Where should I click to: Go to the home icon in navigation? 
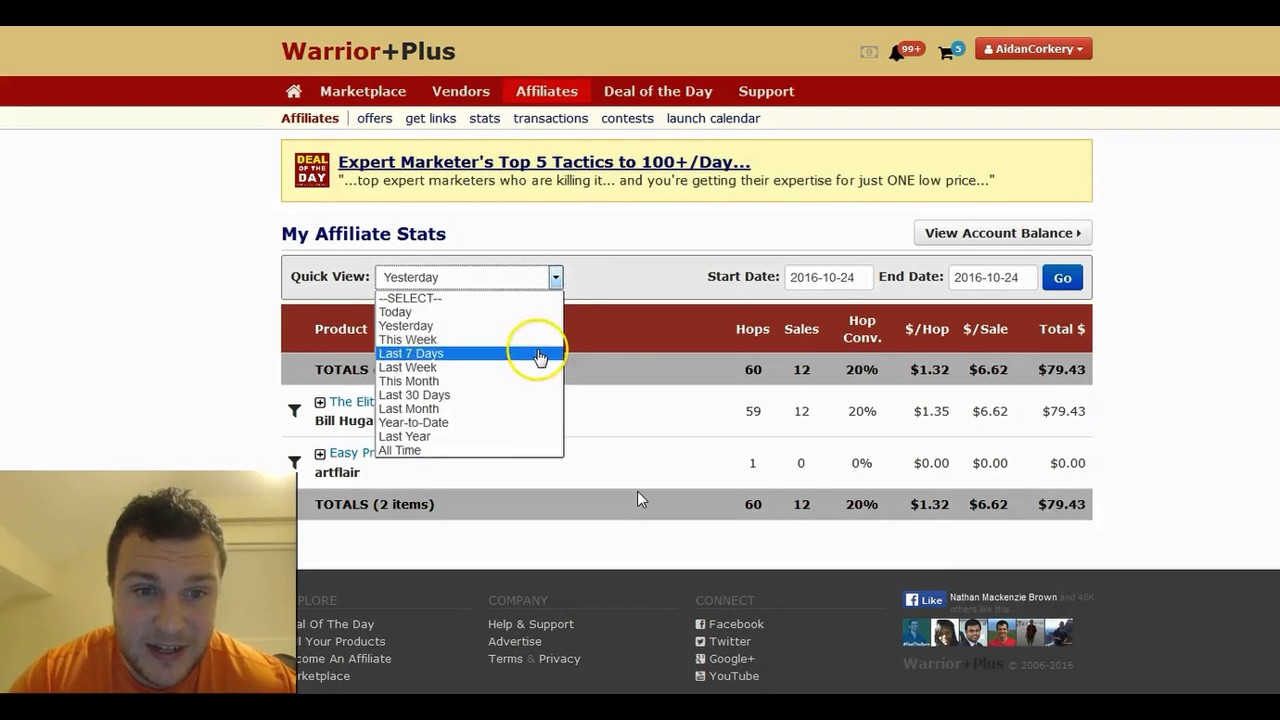[x=293, y=91]
